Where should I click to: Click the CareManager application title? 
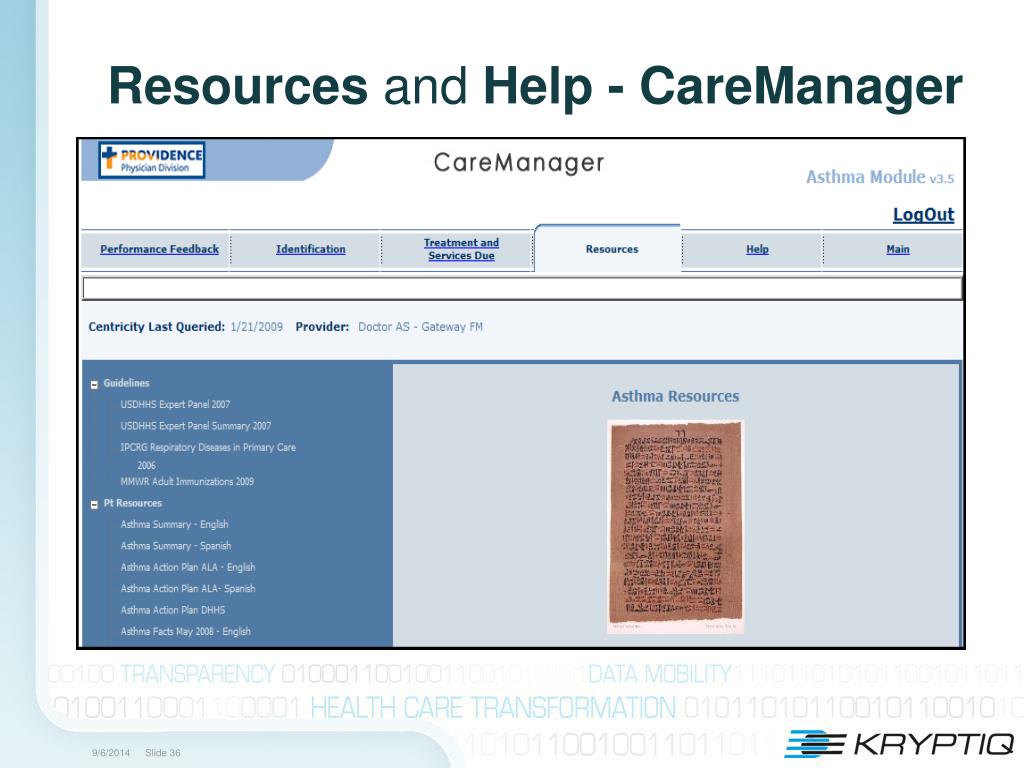519,163
